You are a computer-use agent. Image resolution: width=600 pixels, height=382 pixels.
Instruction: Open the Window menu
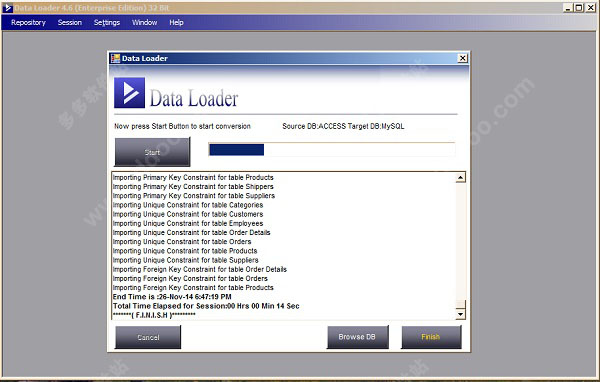[145, 23]
